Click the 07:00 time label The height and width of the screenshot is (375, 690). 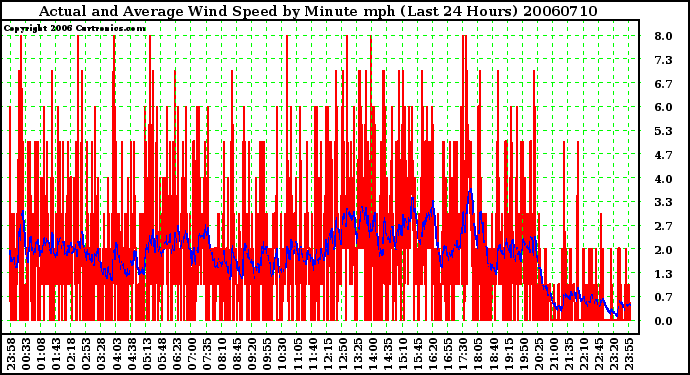[192, 354]
